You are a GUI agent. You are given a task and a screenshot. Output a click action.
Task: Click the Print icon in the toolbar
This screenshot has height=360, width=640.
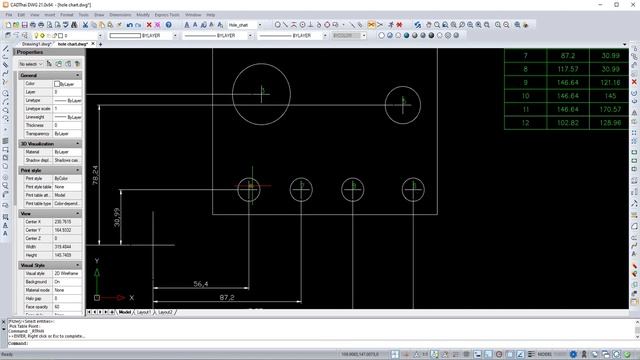click(41, 25)
